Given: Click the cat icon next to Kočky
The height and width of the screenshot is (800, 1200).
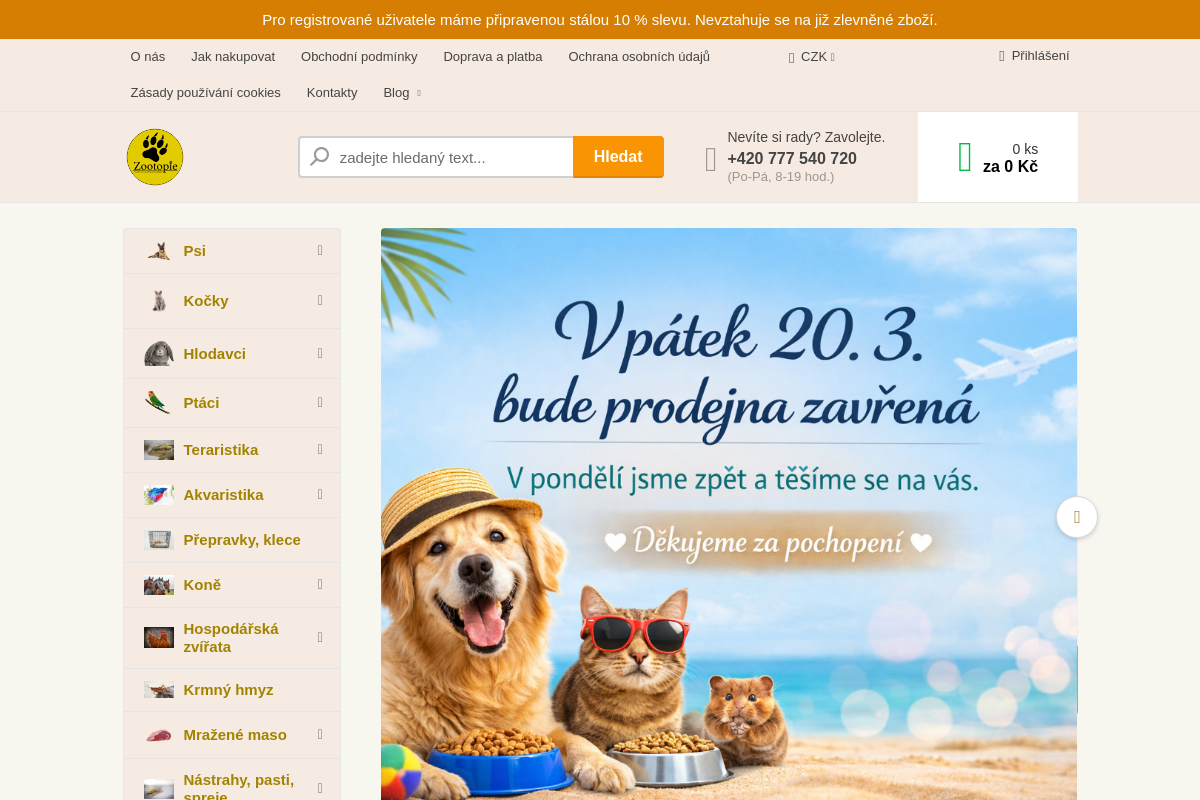Looking at the screenshot, I should tap(160, 300).
